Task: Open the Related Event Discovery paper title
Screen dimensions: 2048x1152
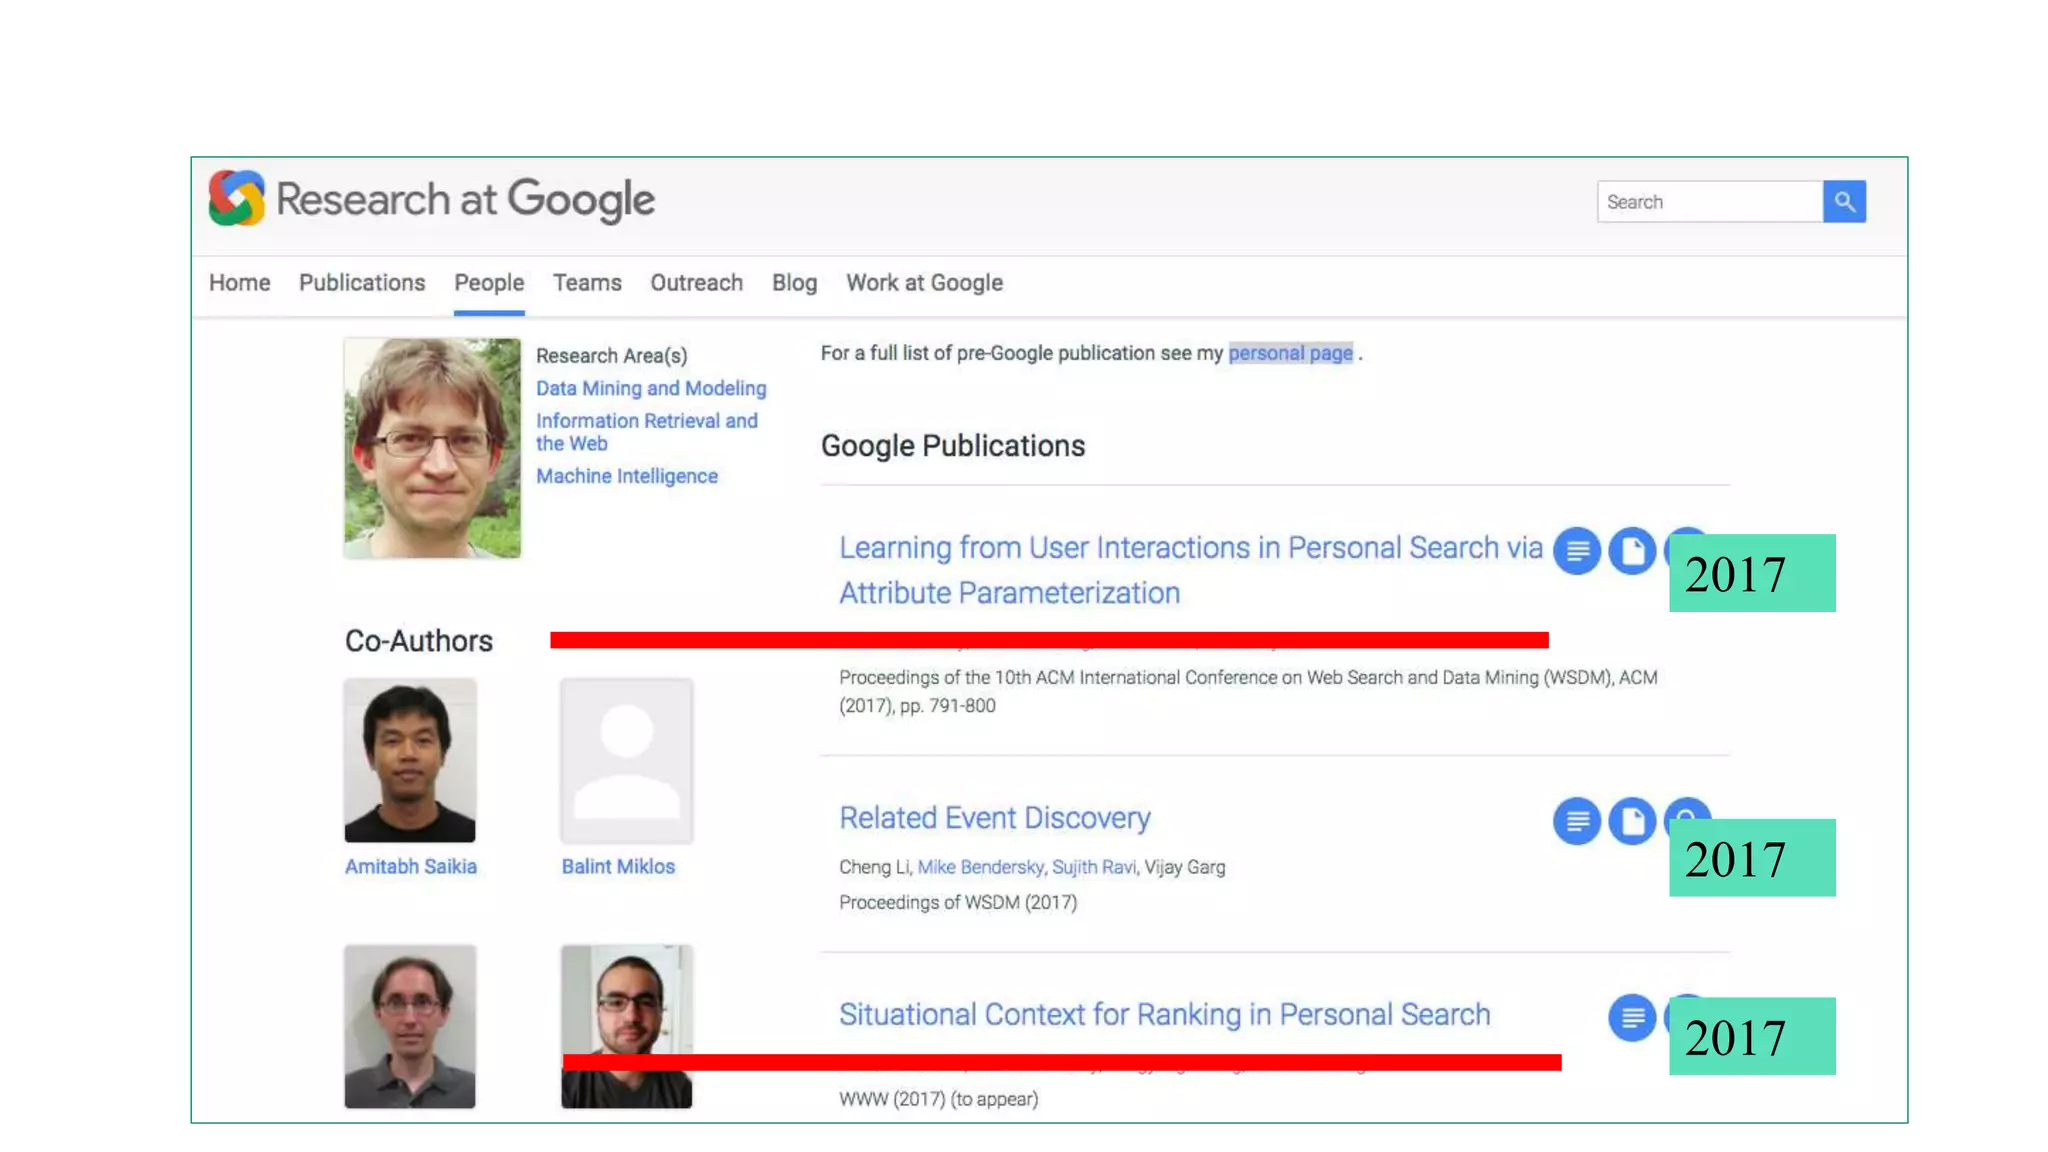Action: [994, 818]
